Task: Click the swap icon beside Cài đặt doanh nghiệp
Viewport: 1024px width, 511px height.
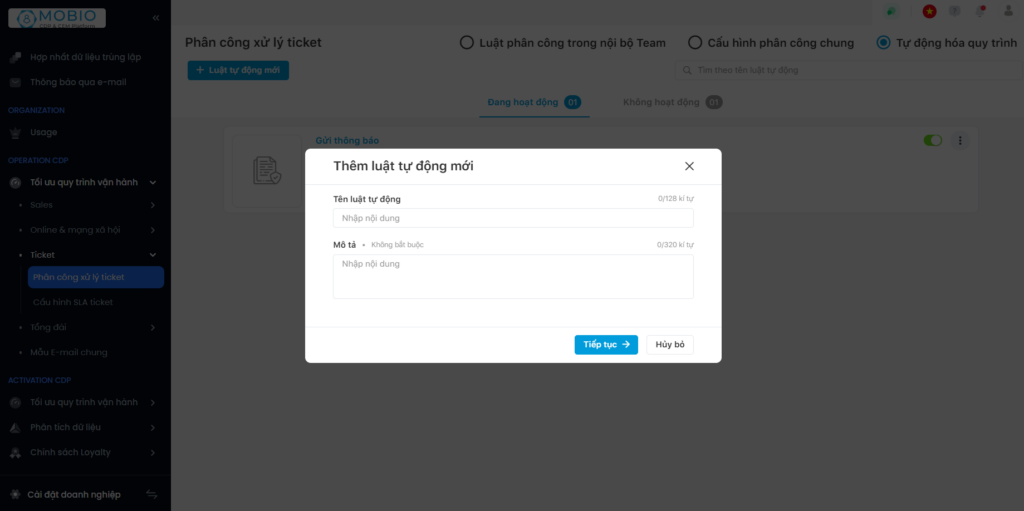Action: pos(152,494)
